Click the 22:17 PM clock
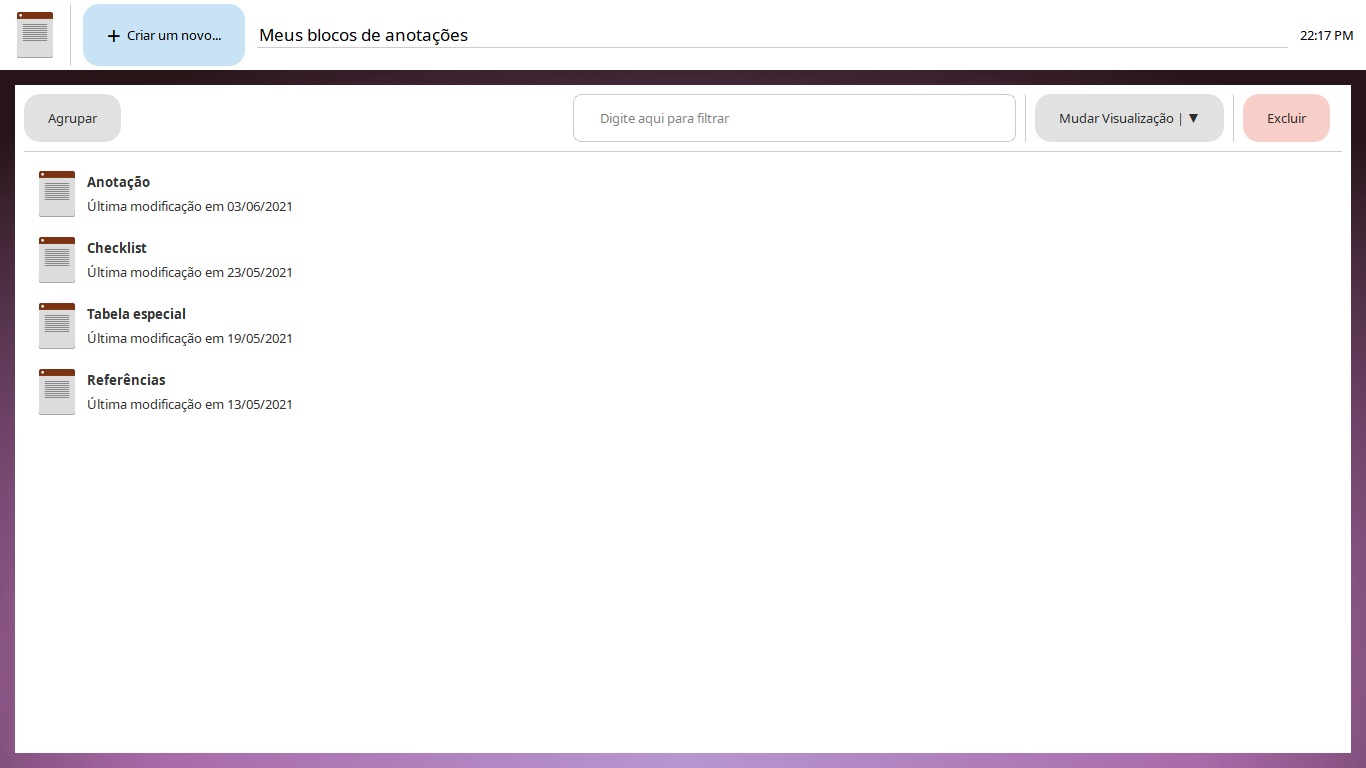Screen dimensions: 1366x768 click(1326, 35)
